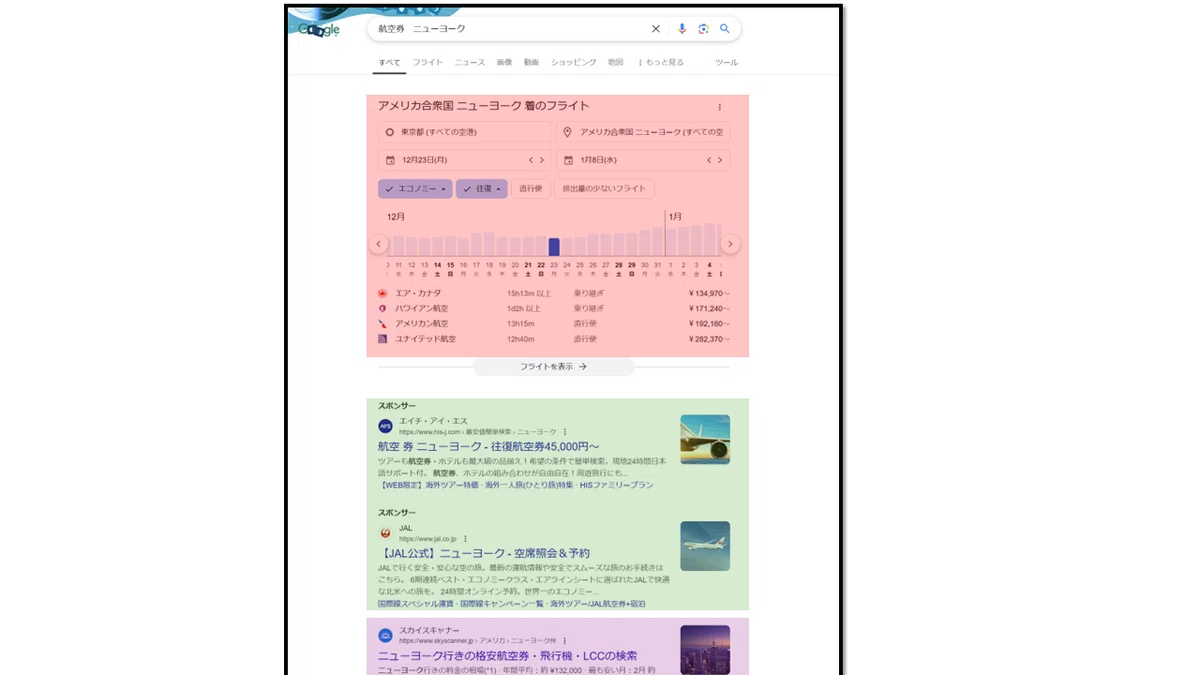Click the Hawaiian Airlines logo icon

pos(383,309)
